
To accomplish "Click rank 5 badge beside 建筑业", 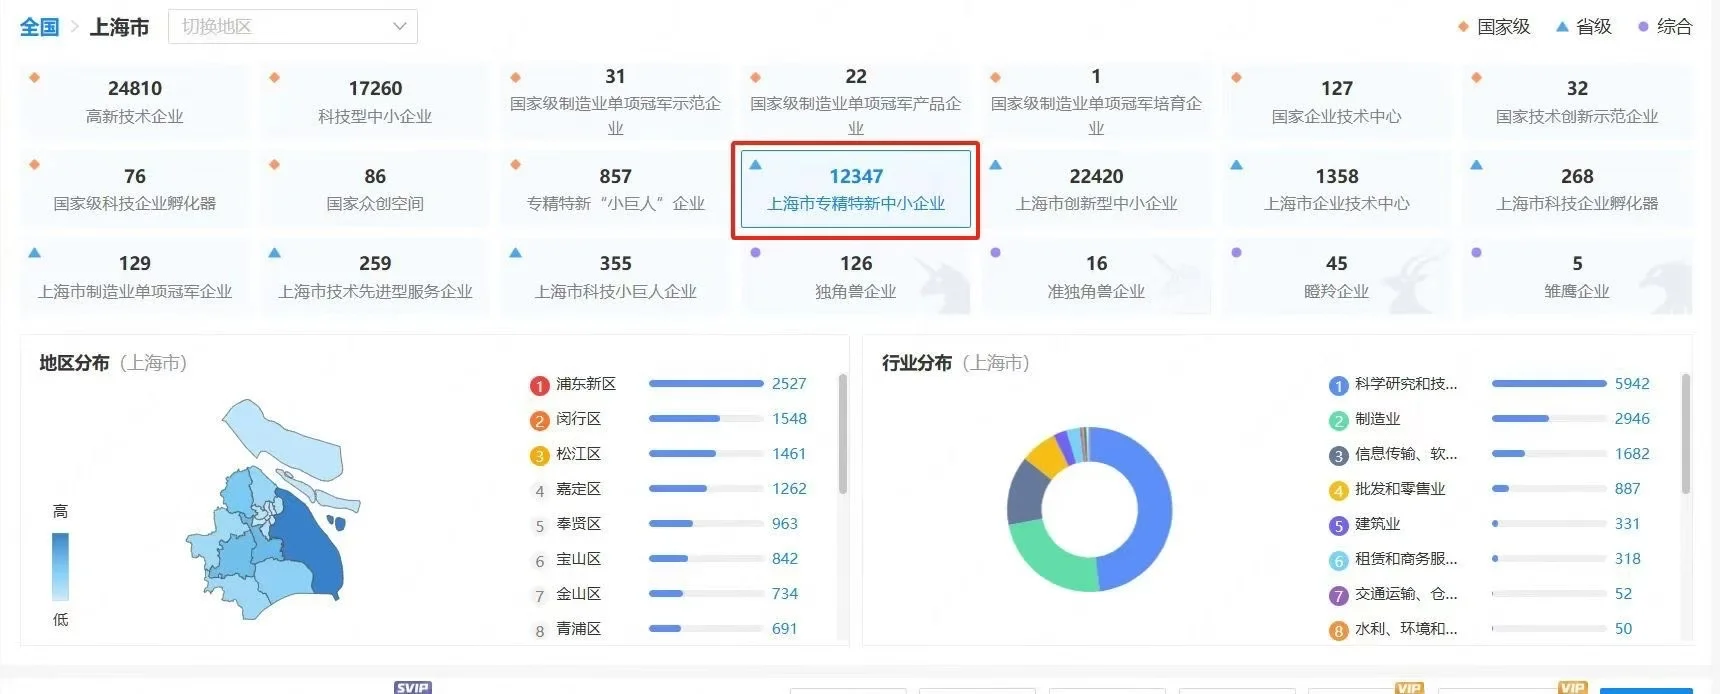I will [1339, 526].
